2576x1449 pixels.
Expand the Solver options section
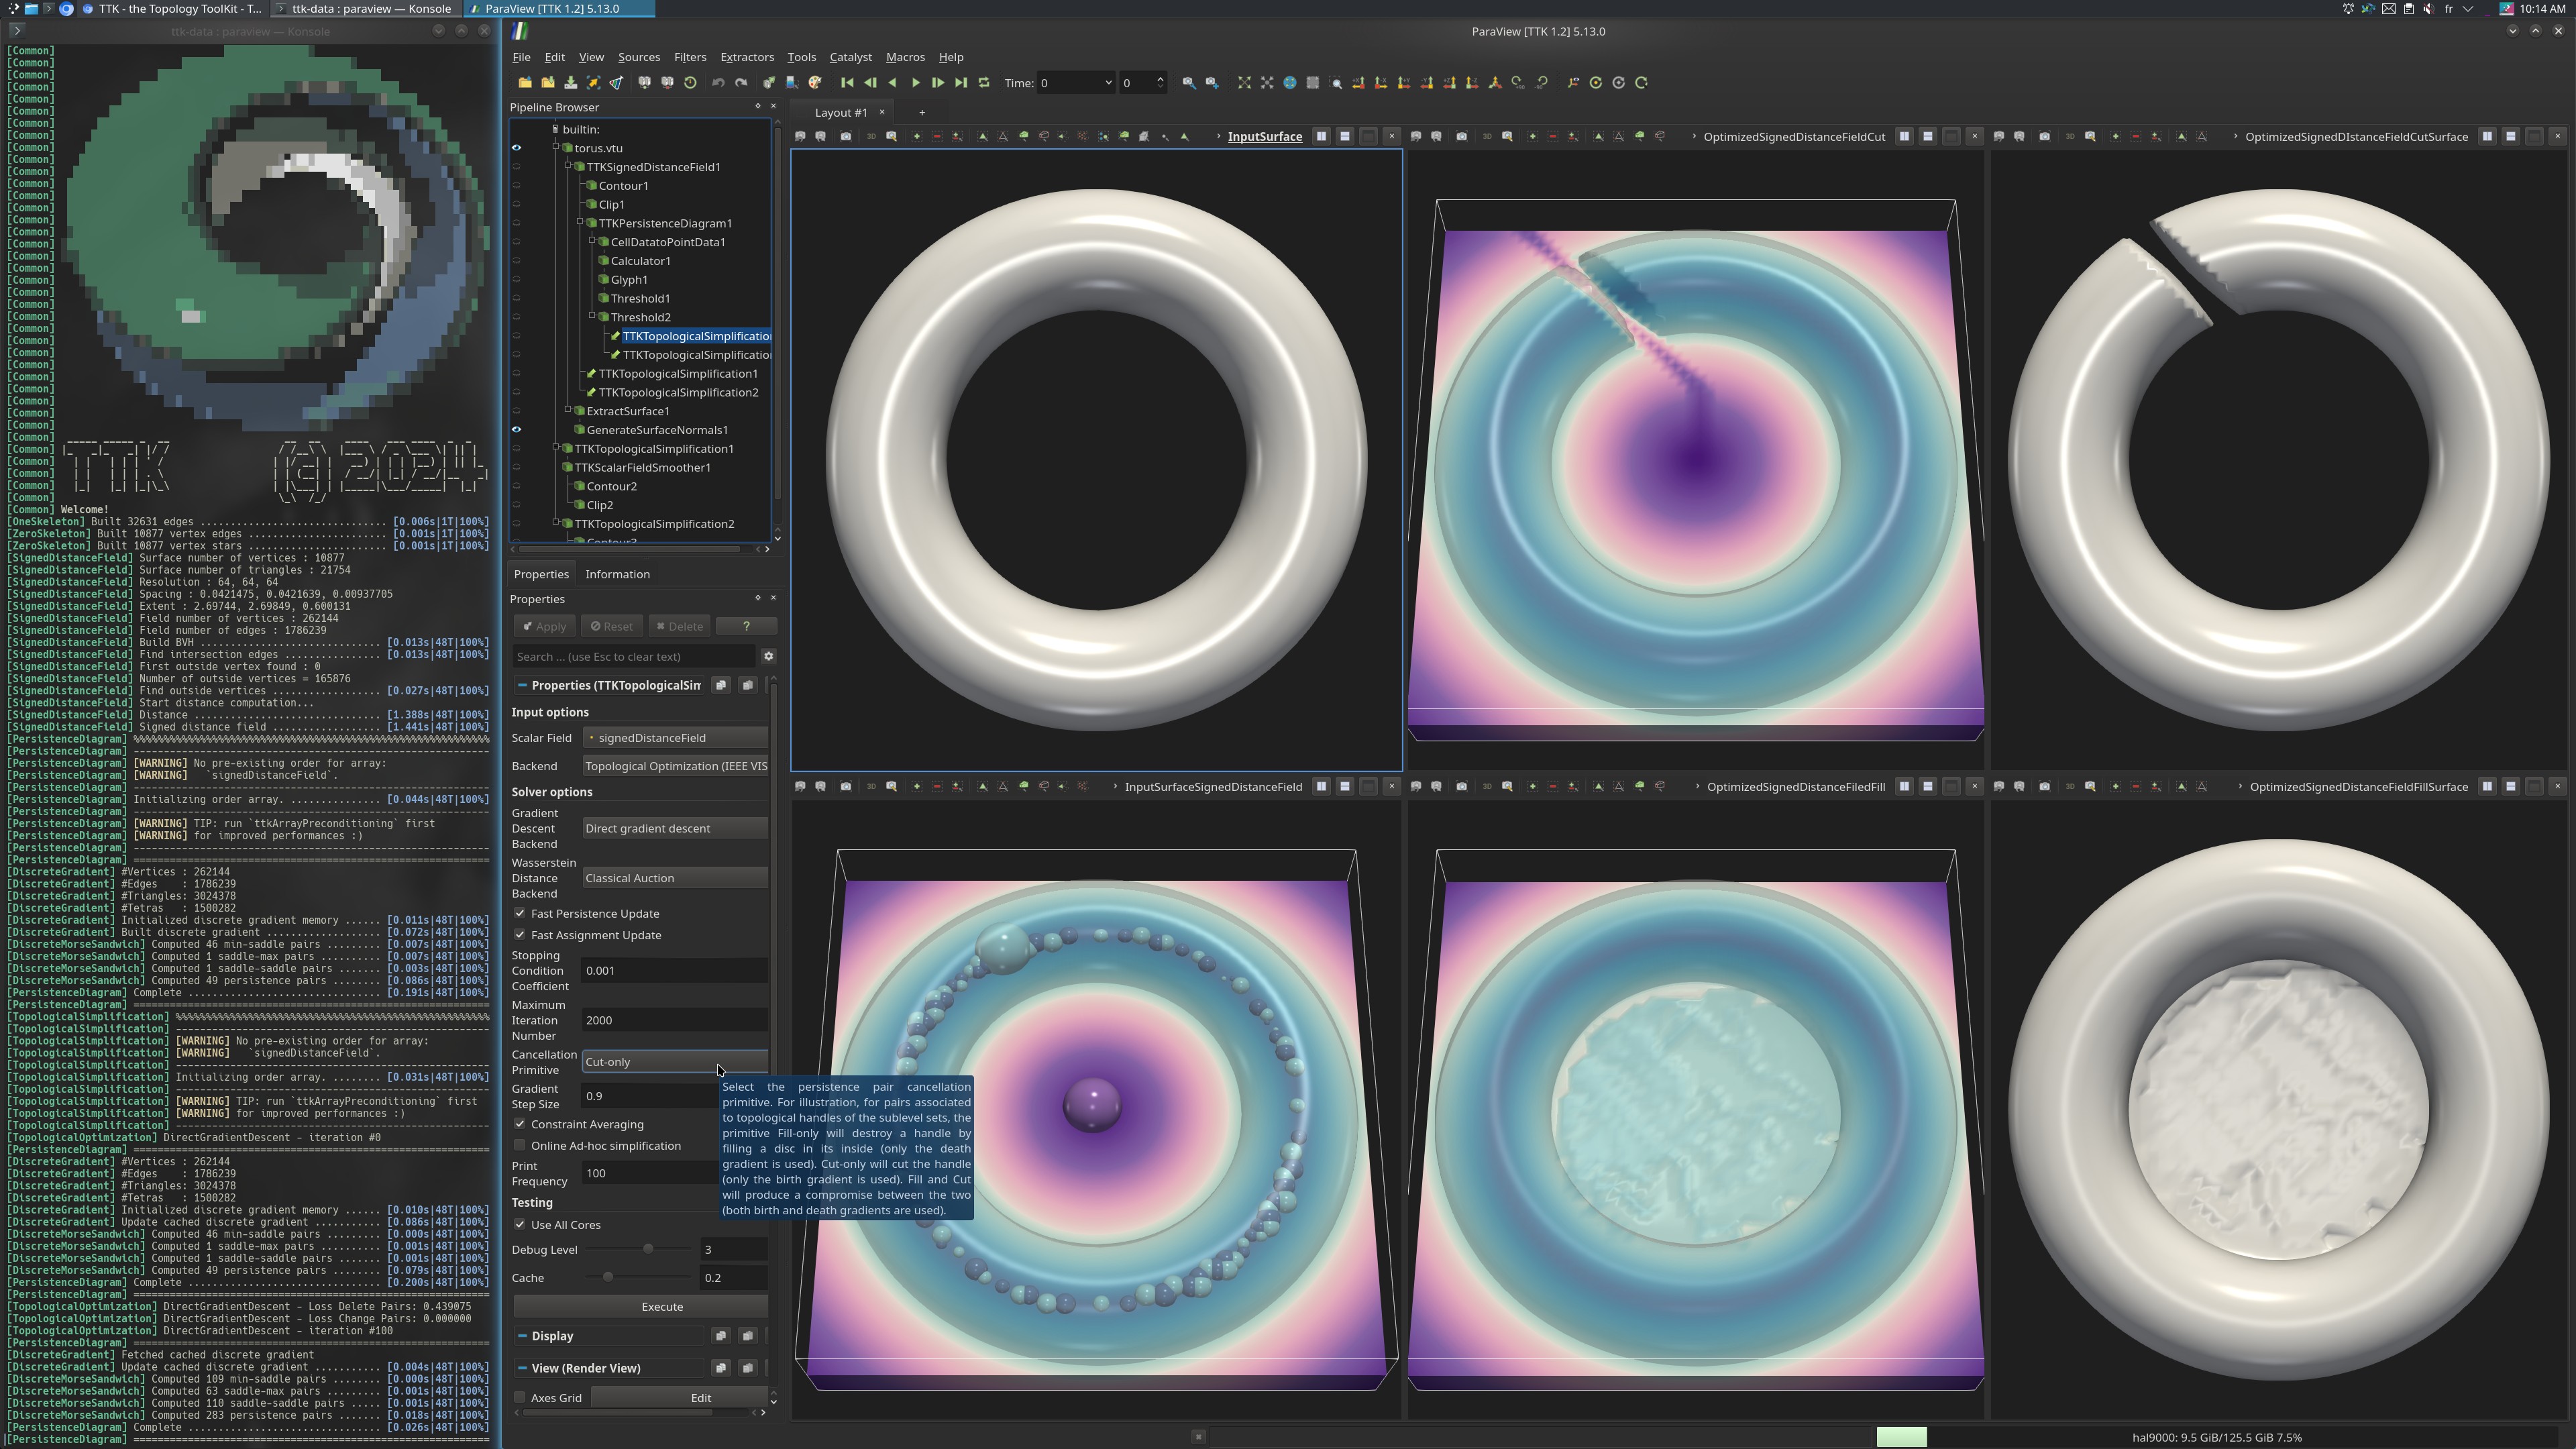pyautogui.click(x=550, y=791)
